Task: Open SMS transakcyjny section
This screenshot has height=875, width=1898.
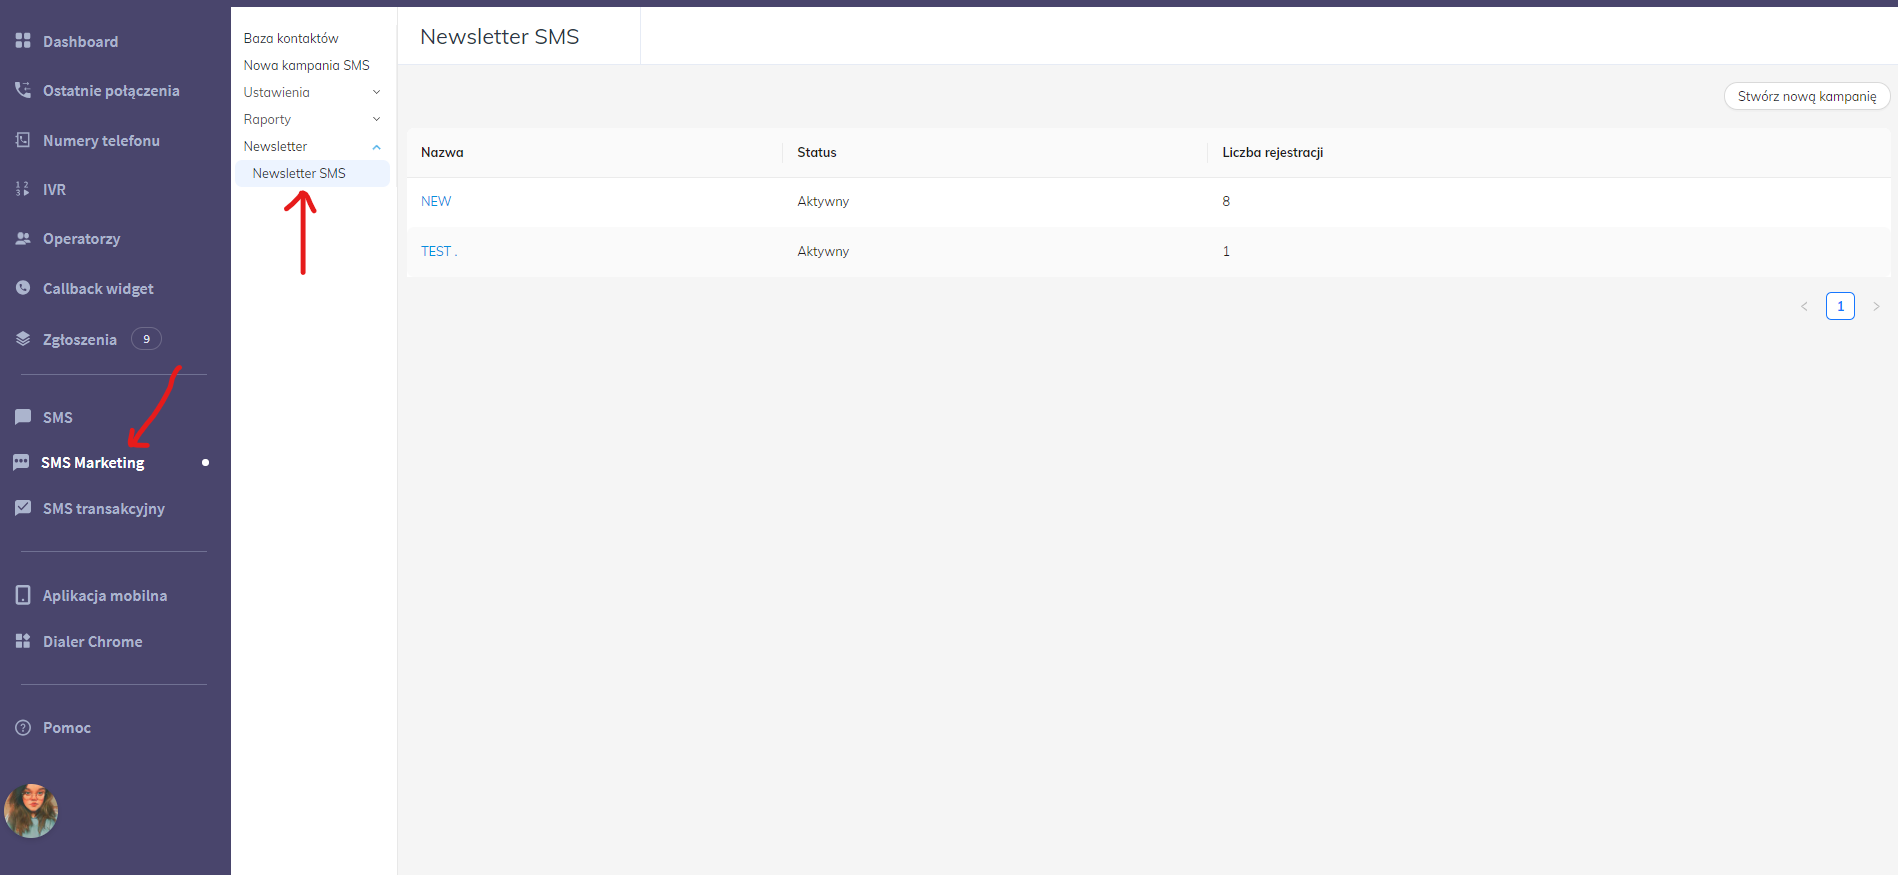Action: [x=103, y=508]
